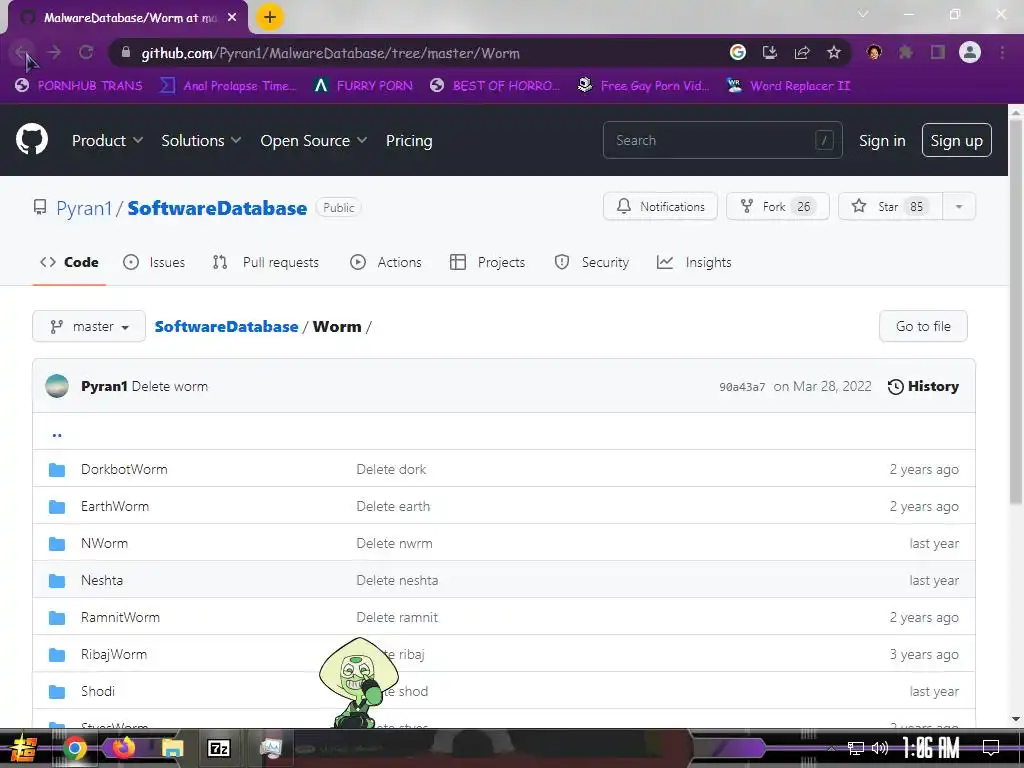Click the browser forward arrow
Image resolution: width=1024 pixels, height=768 pixels.
(x=54, y=52)
